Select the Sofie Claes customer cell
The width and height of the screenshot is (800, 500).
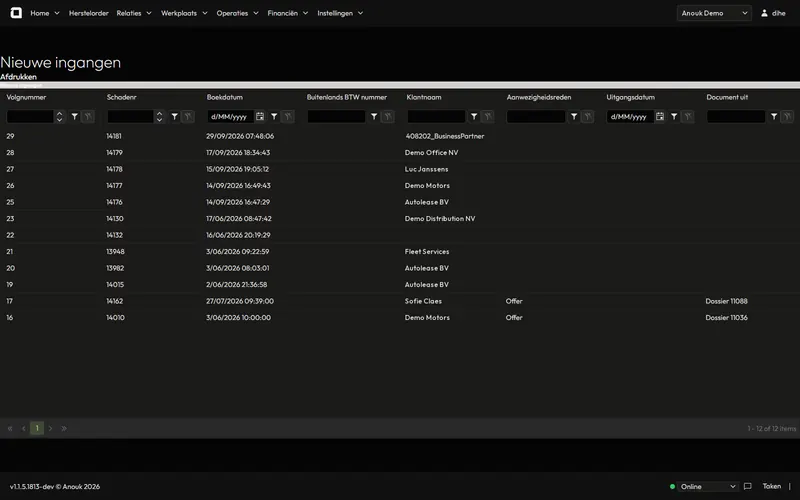pyautogui.click(x=423, y=301)
